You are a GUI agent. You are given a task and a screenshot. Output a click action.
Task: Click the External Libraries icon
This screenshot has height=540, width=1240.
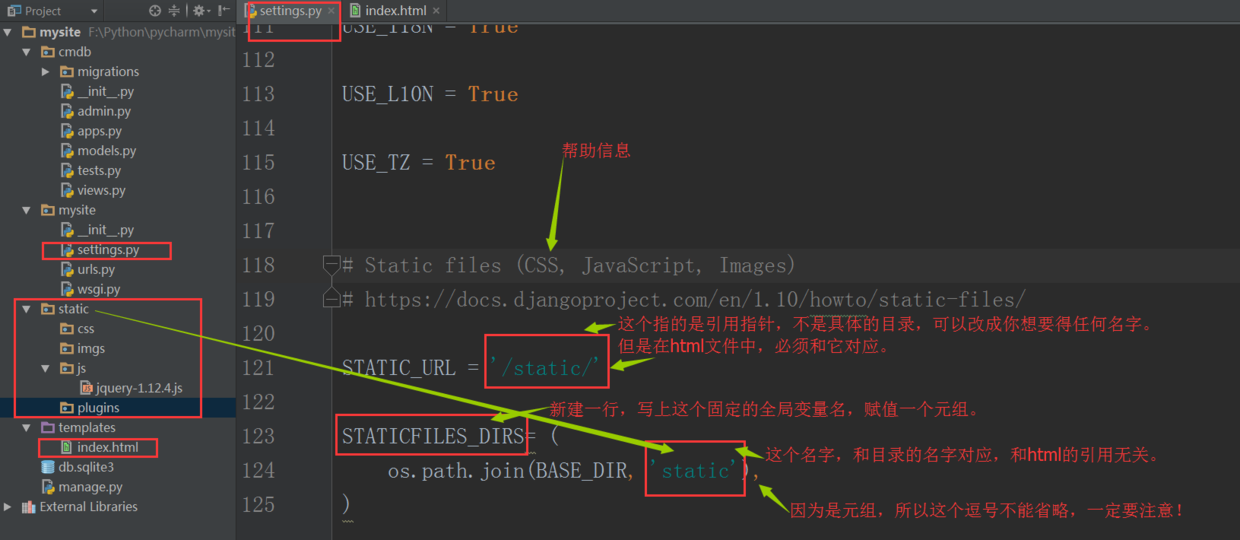click(x=29, y=507)
